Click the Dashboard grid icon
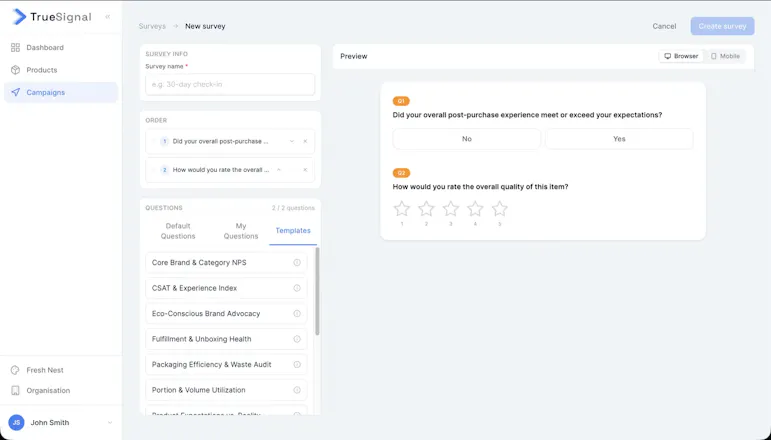 pos(15,48)
